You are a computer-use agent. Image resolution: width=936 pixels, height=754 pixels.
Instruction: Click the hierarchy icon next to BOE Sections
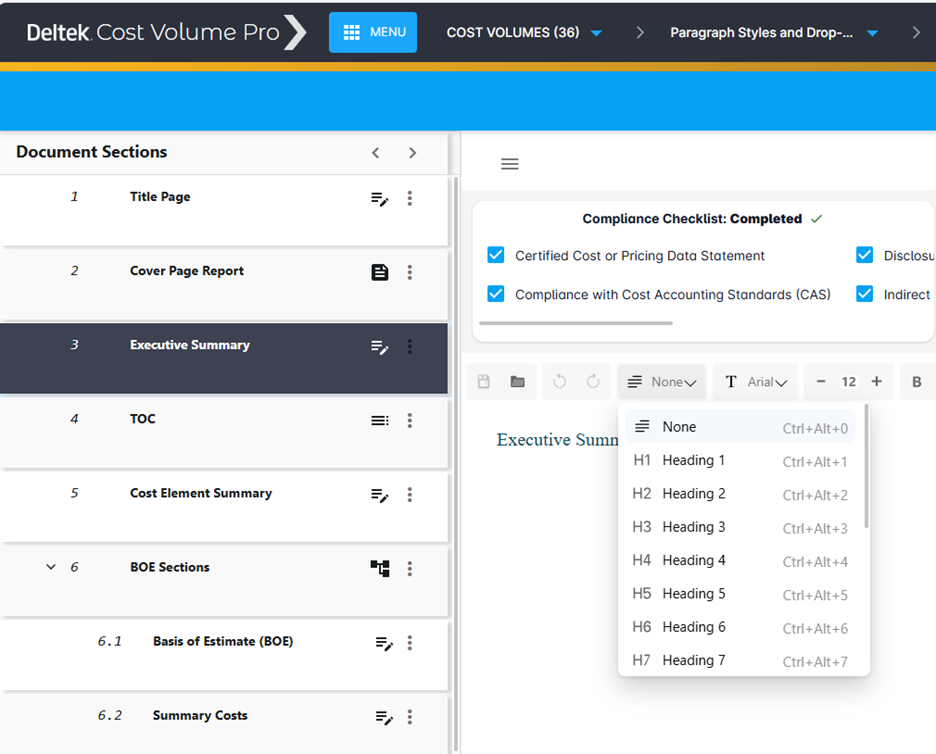coord(380,568)
